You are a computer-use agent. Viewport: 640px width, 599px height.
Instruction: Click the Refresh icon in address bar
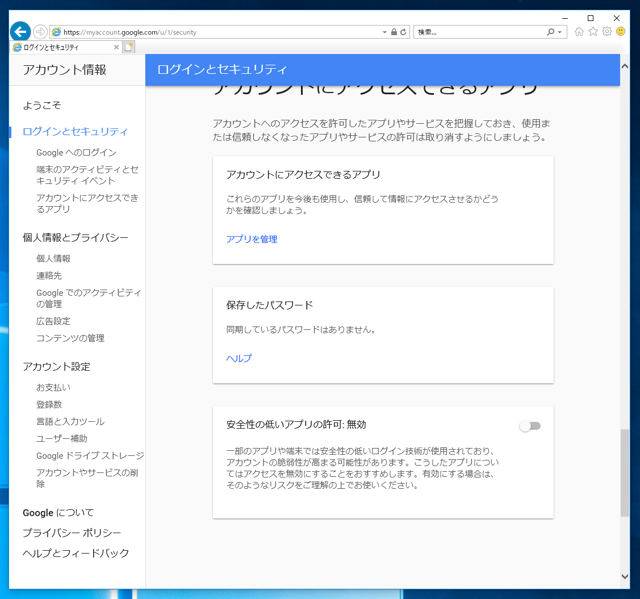(x=403, y=32)
